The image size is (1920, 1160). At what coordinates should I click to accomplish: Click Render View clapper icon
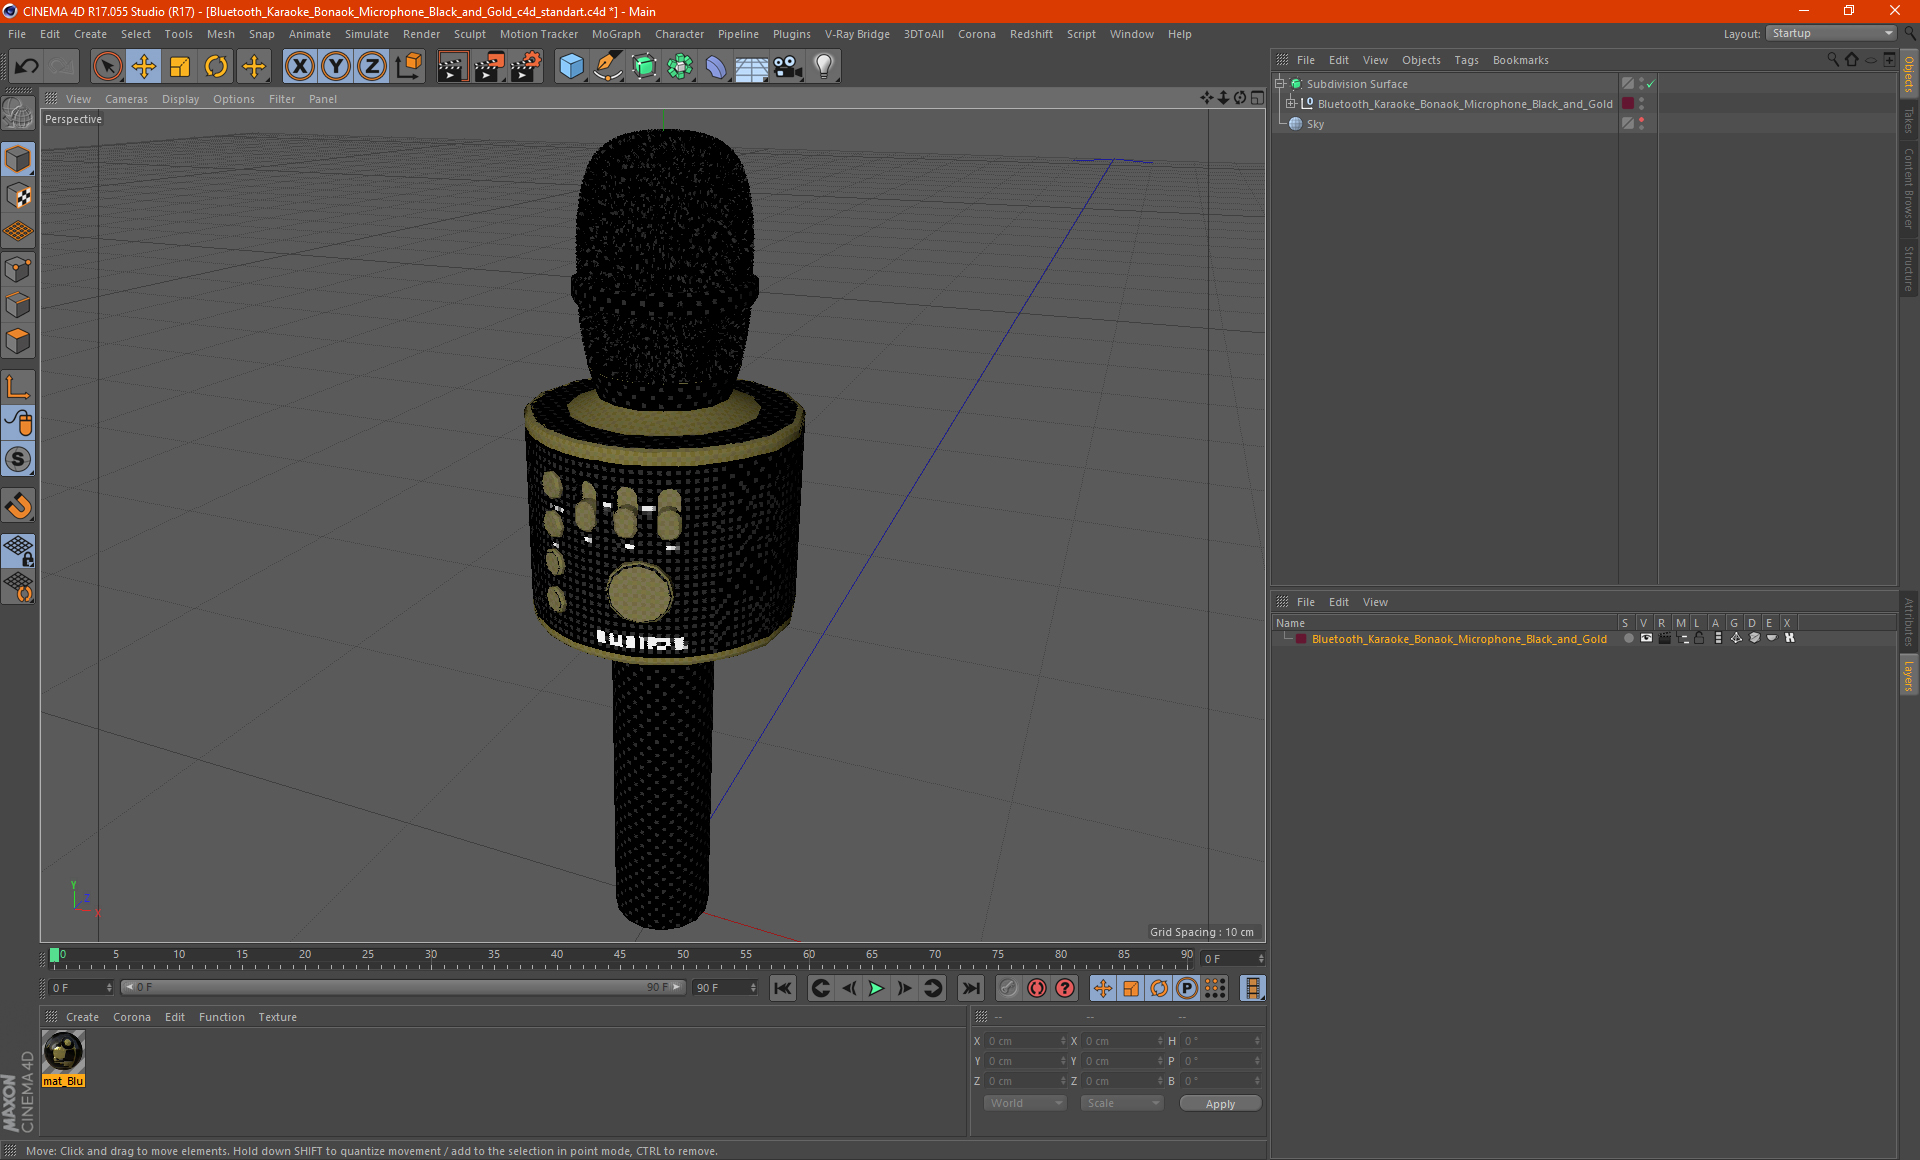click(452, 66)
